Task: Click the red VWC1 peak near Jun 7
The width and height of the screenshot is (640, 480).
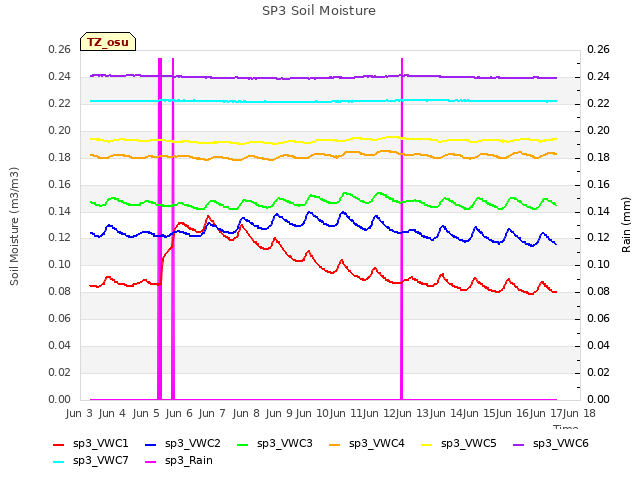Action: [x=208, y=217]
